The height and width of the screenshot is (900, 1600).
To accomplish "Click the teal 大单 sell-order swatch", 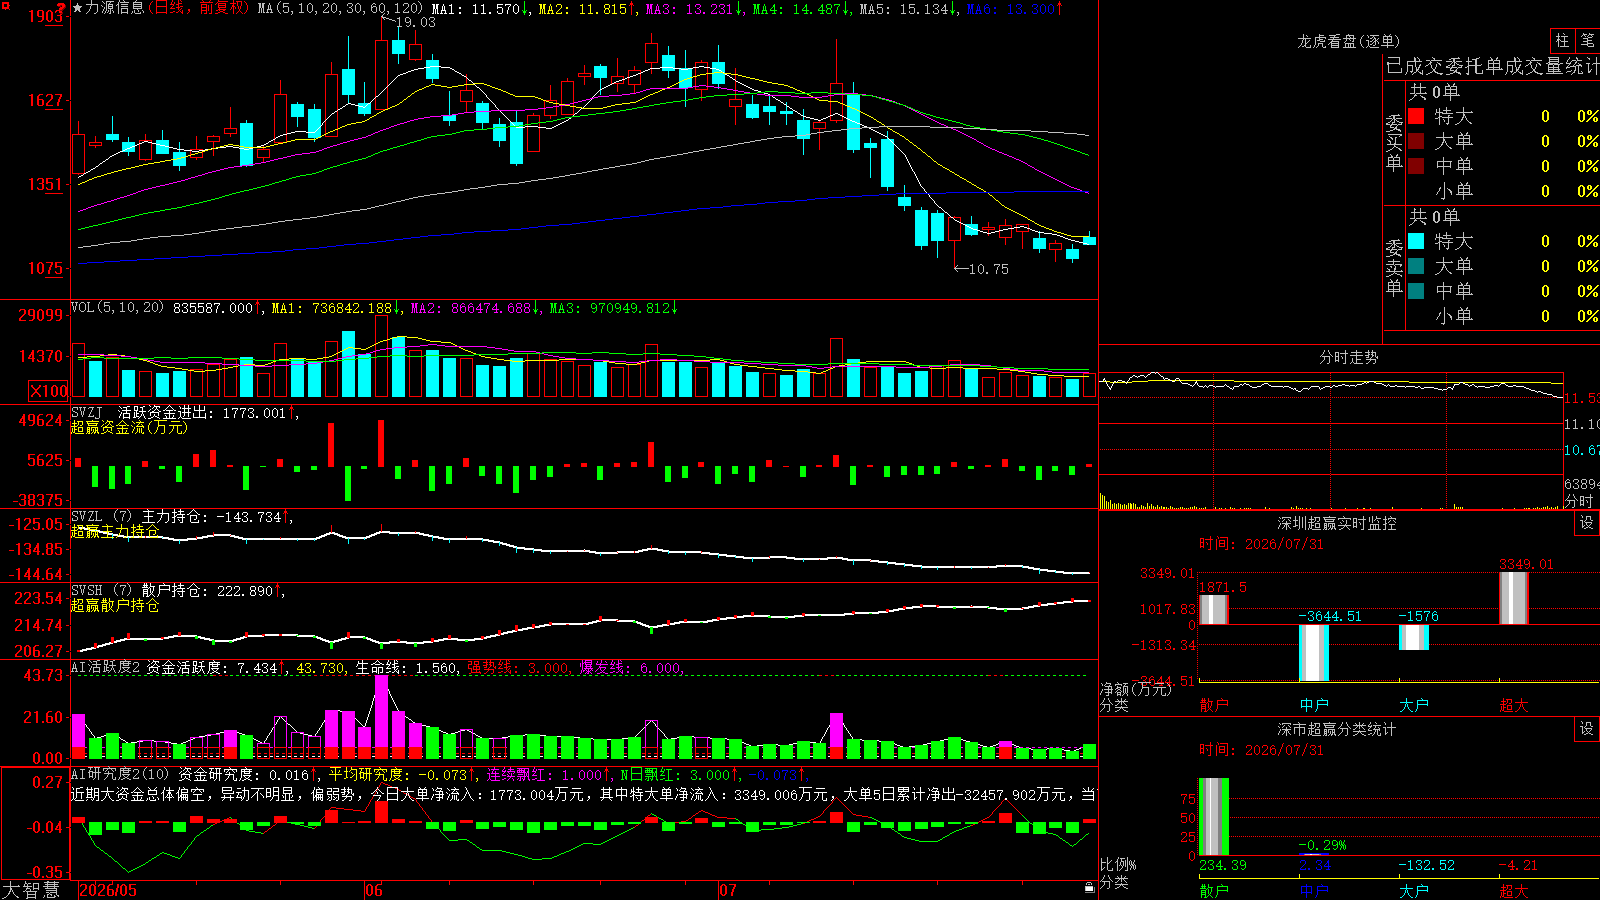I will click(x=1416, y=266).
